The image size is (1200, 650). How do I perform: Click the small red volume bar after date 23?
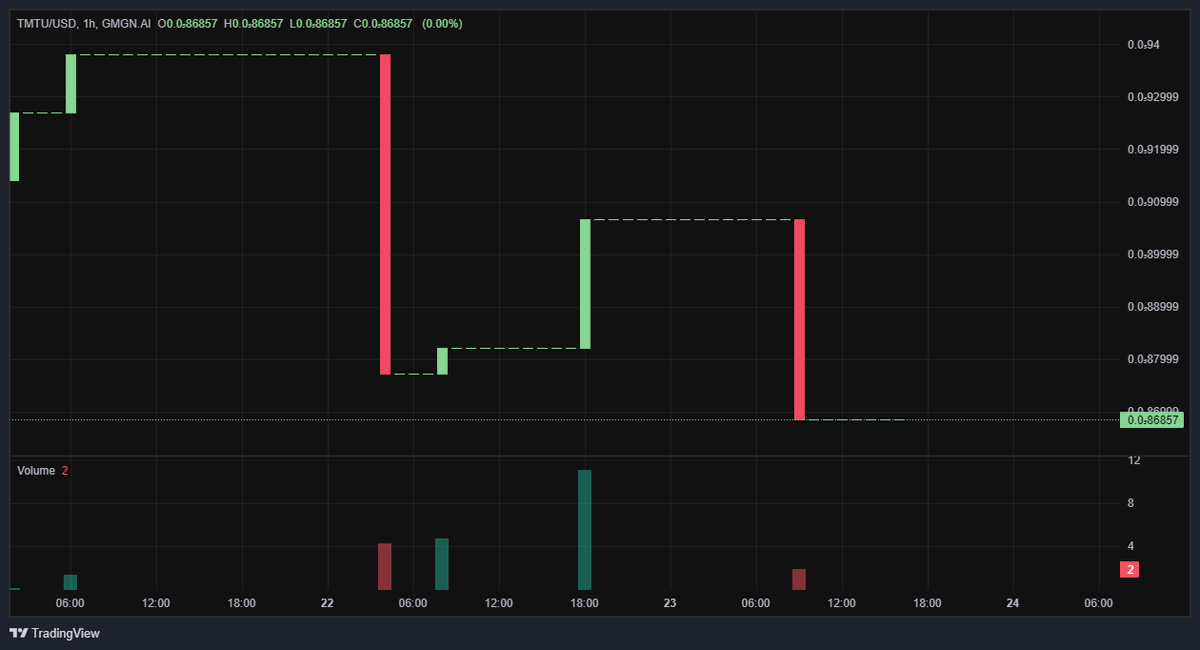point(799,580)
